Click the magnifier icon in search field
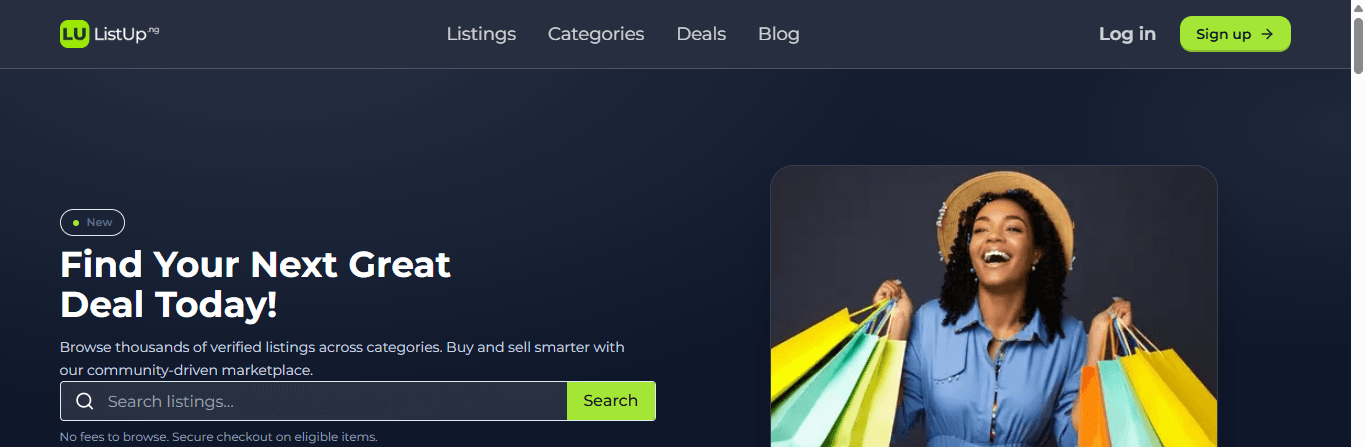The image size is (1365, 447). pos(85,401)
